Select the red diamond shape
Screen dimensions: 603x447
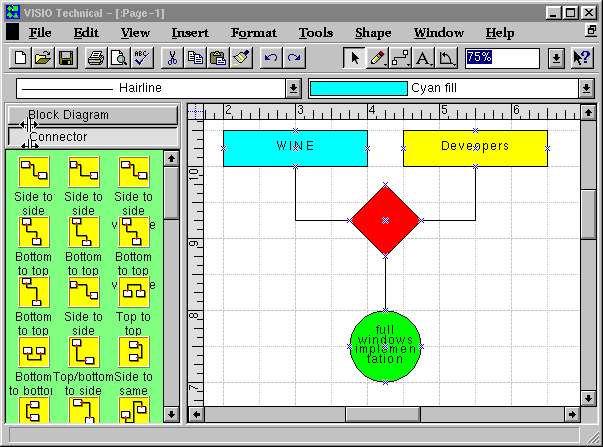385,220
